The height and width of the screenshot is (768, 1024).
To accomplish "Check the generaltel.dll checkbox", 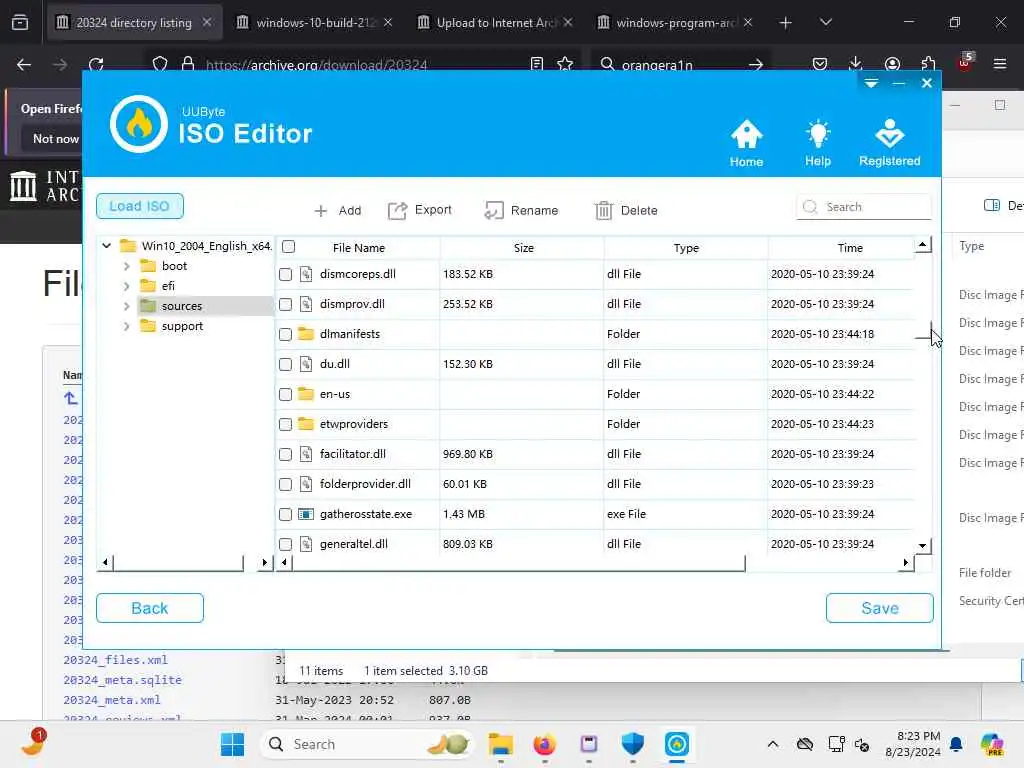I will (x=285, y=544).
